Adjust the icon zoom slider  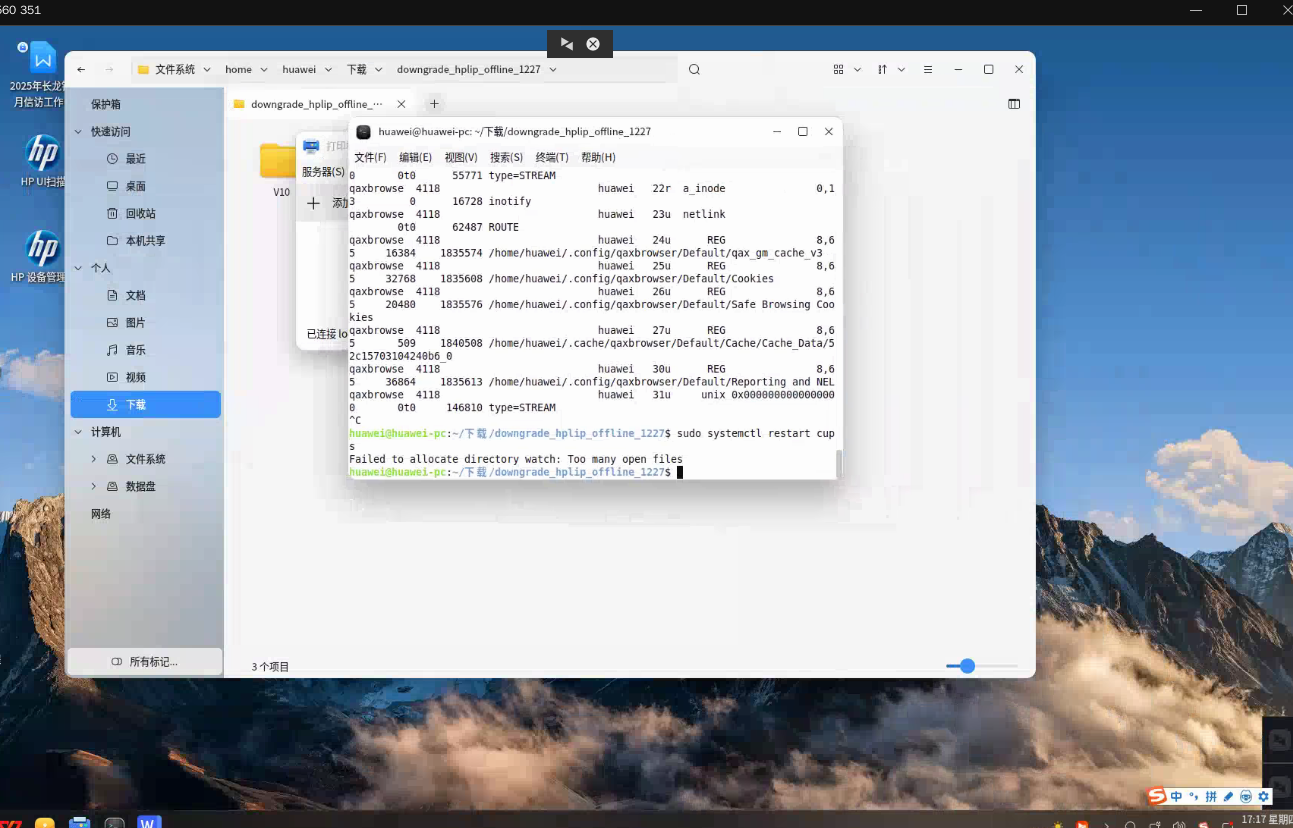click(967, 666)
